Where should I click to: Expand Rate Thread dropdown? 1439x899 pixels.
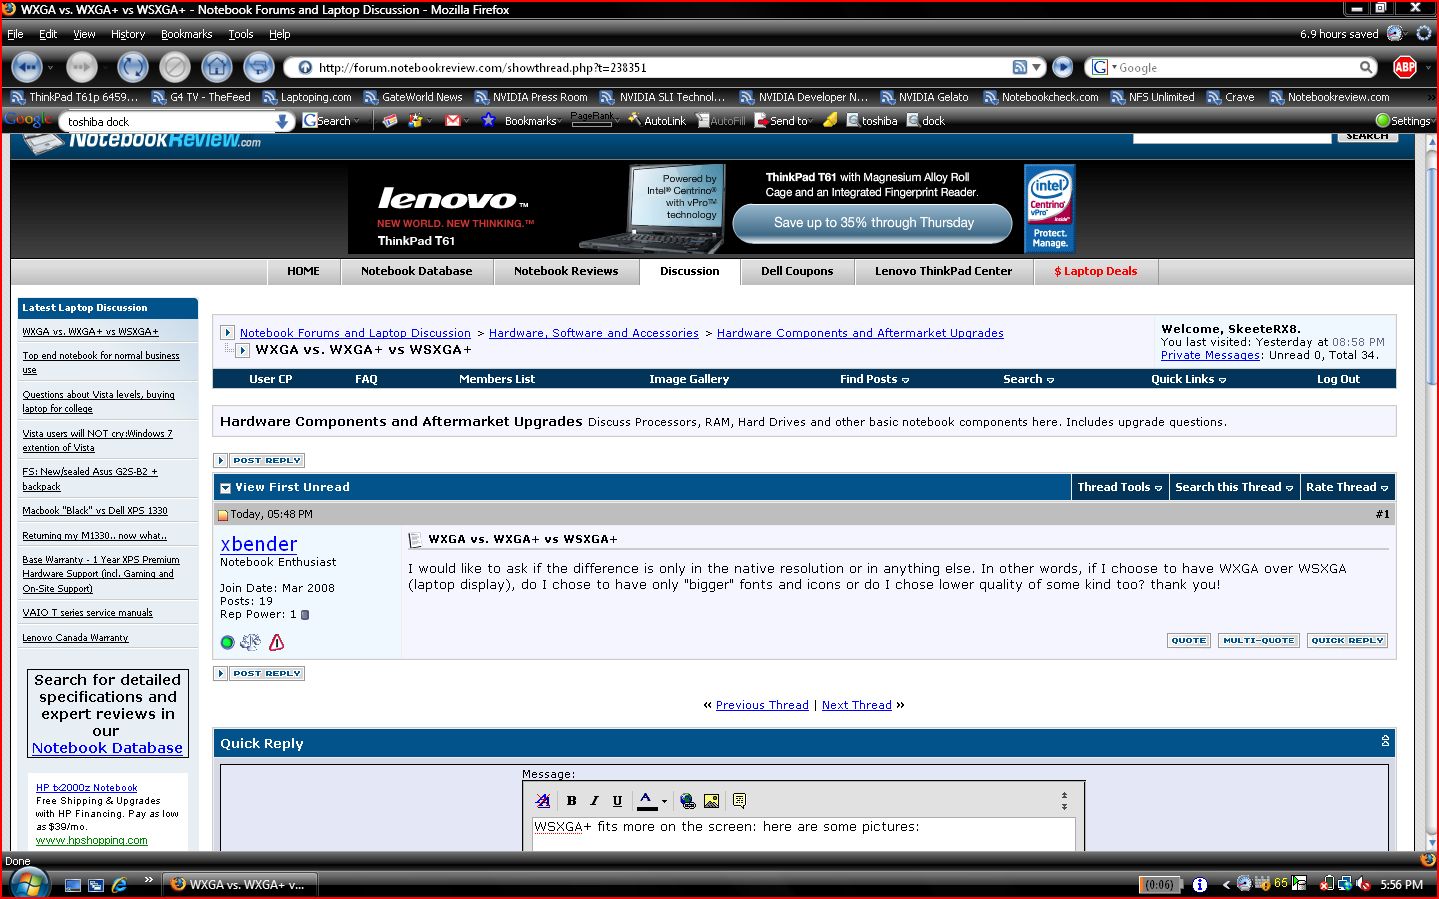click(1347, 487)
